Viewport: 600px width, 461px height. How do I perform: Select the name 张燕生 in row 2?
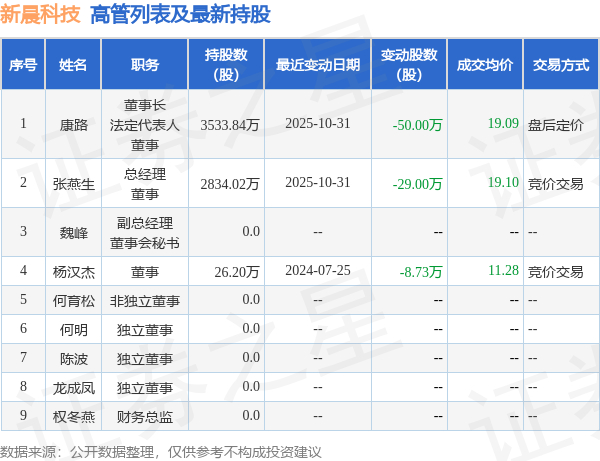(73, 184)
